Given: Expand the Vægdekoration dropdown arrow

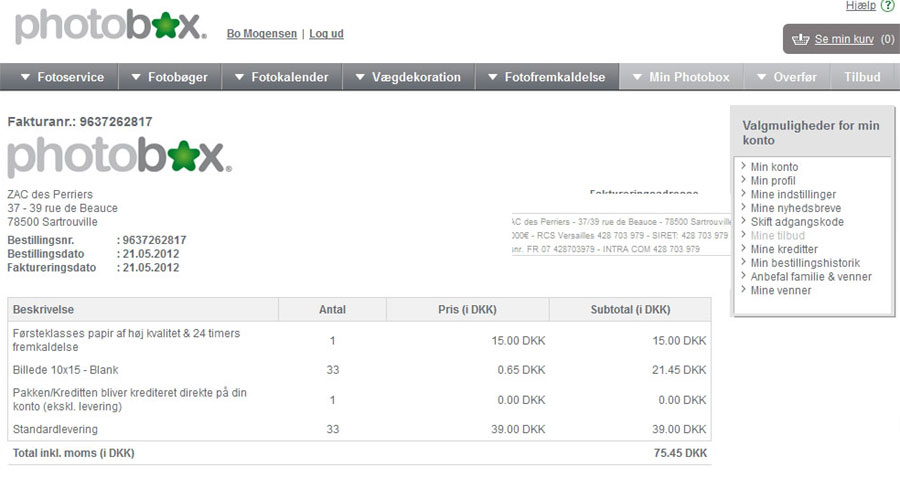Looking at the screenshot, I should 360,77.
